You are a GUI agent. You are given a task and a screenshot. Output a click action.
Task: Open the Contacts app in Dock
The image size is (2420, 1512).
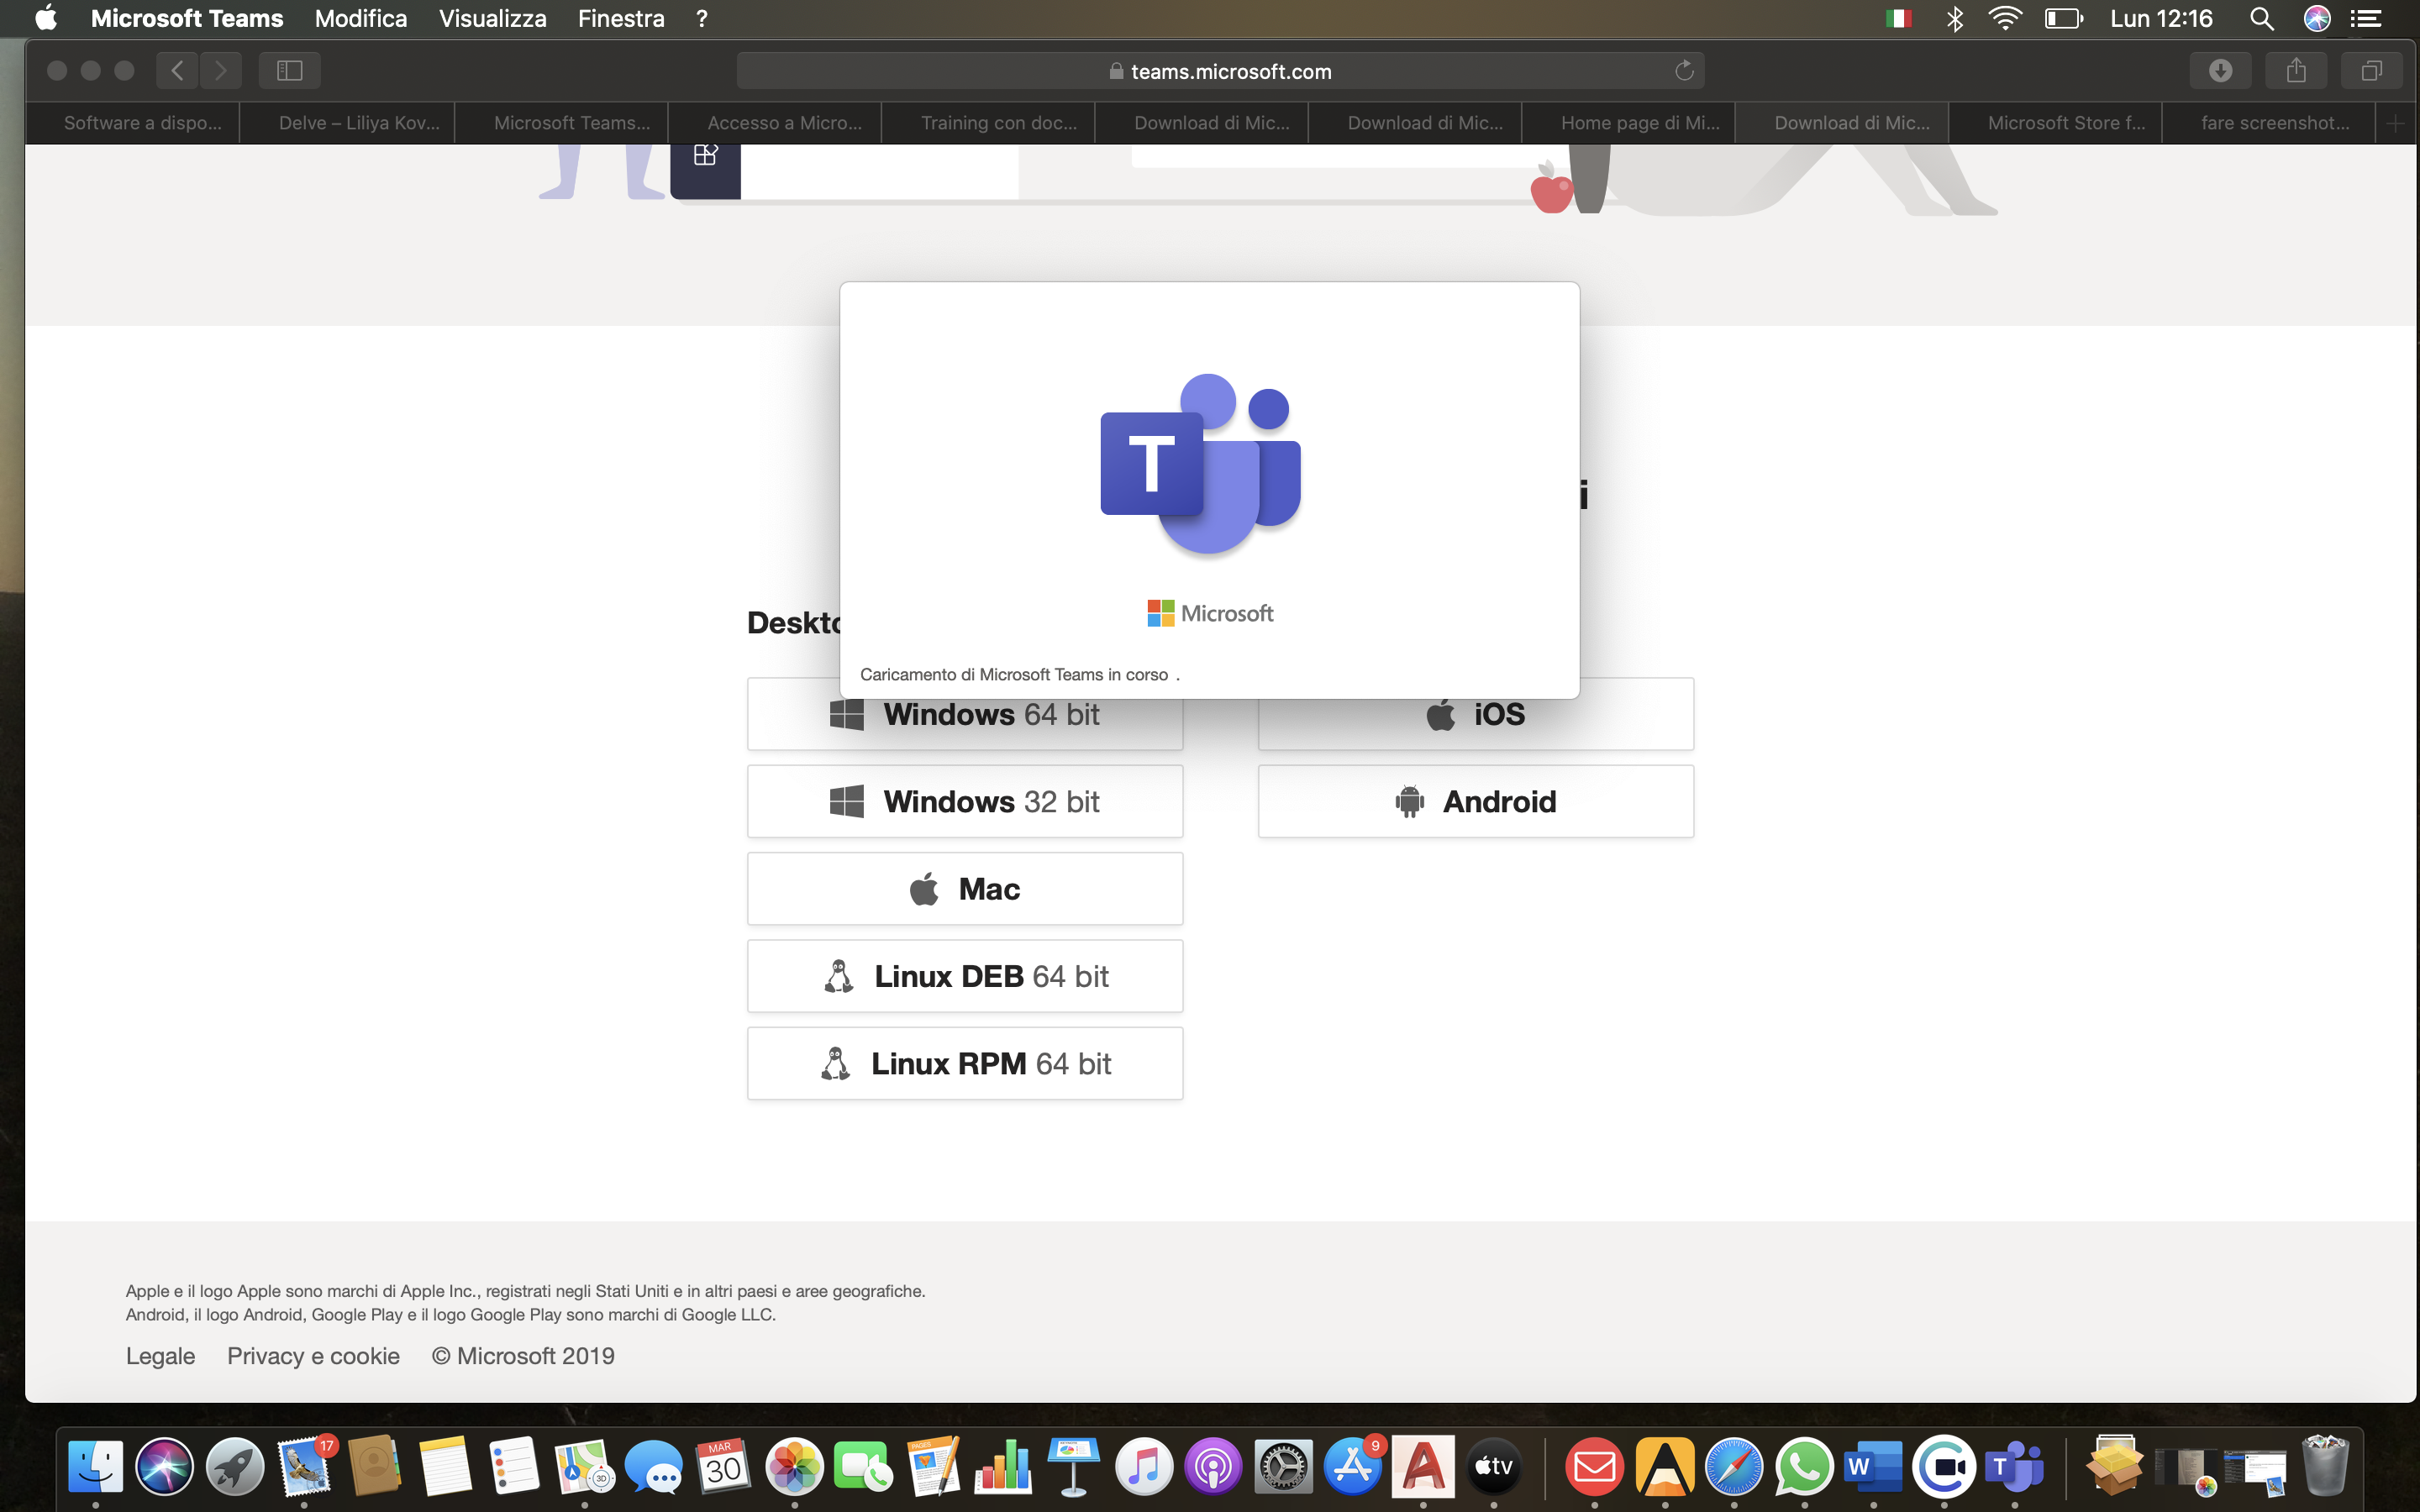[x=375, y=1467]
